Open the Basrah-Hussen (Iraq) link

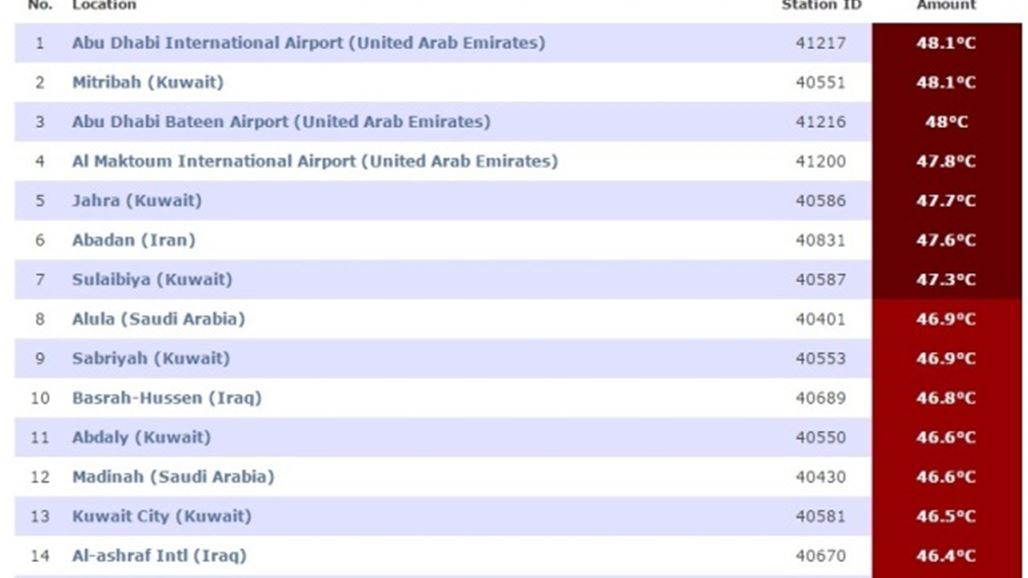167,398
